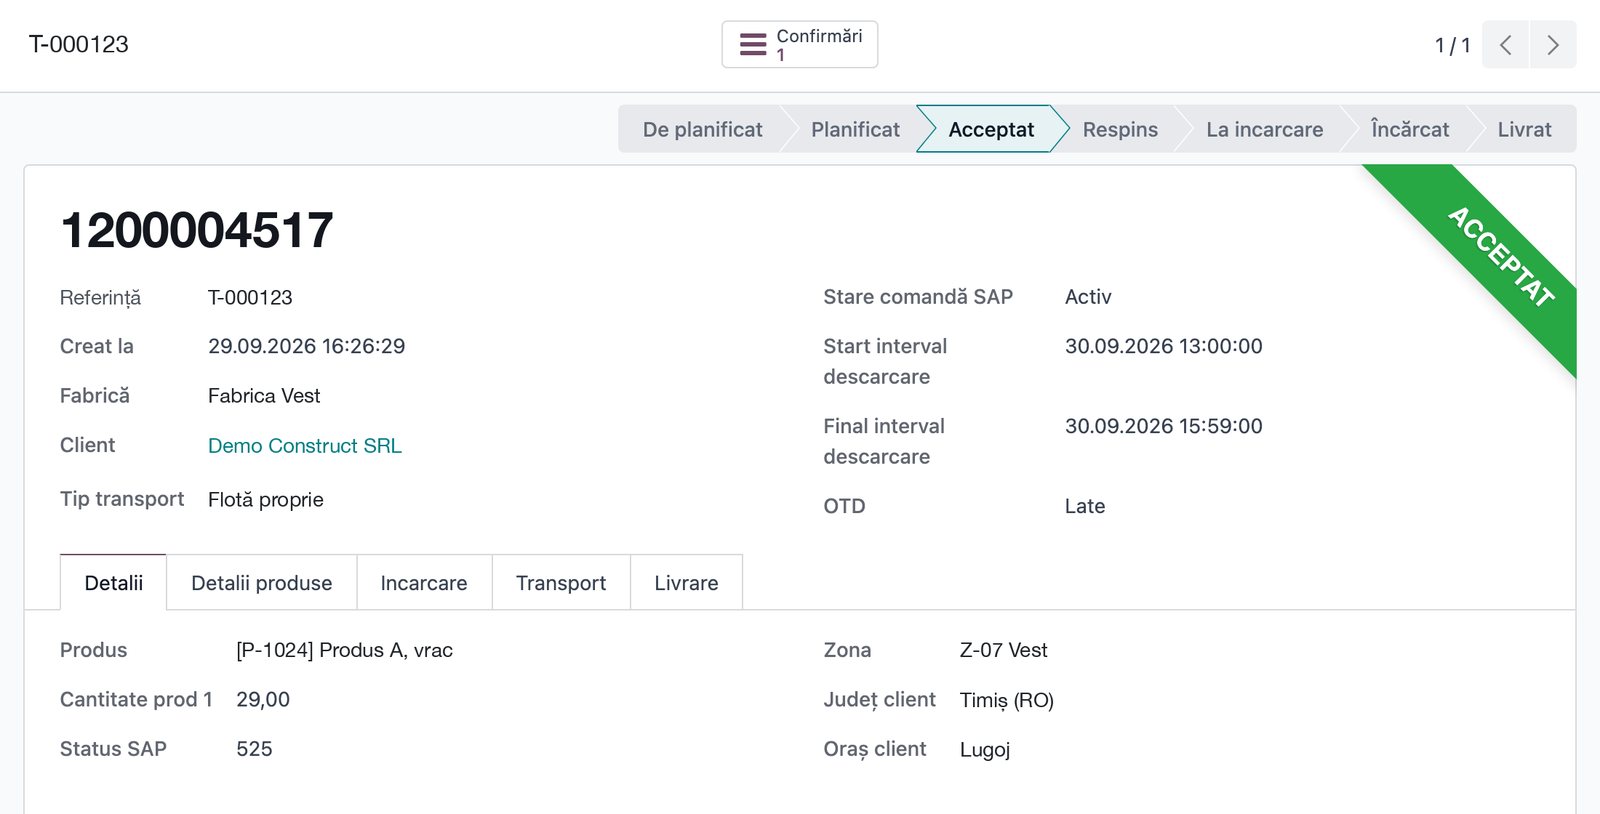Viewport: 1600px width, 814px height.
Task: Click the zone value Z-07 Vest
Action: [x=1004, y=650]
